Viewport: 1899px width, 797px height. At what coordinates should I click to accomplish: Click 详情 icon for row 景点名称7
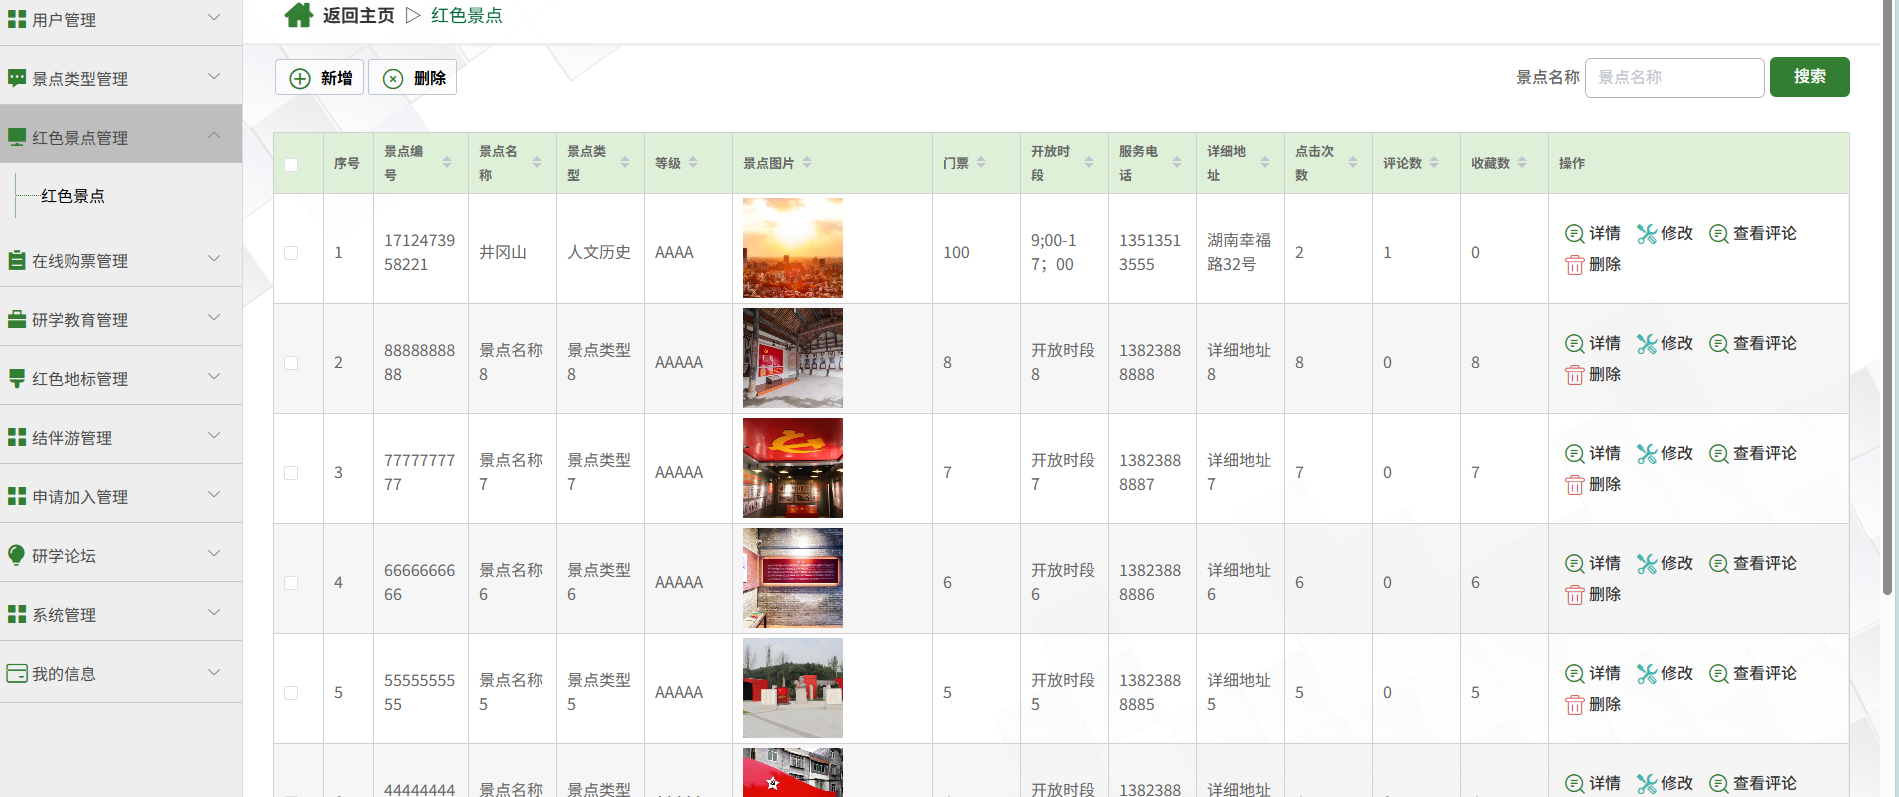(x=1574, y=453)
